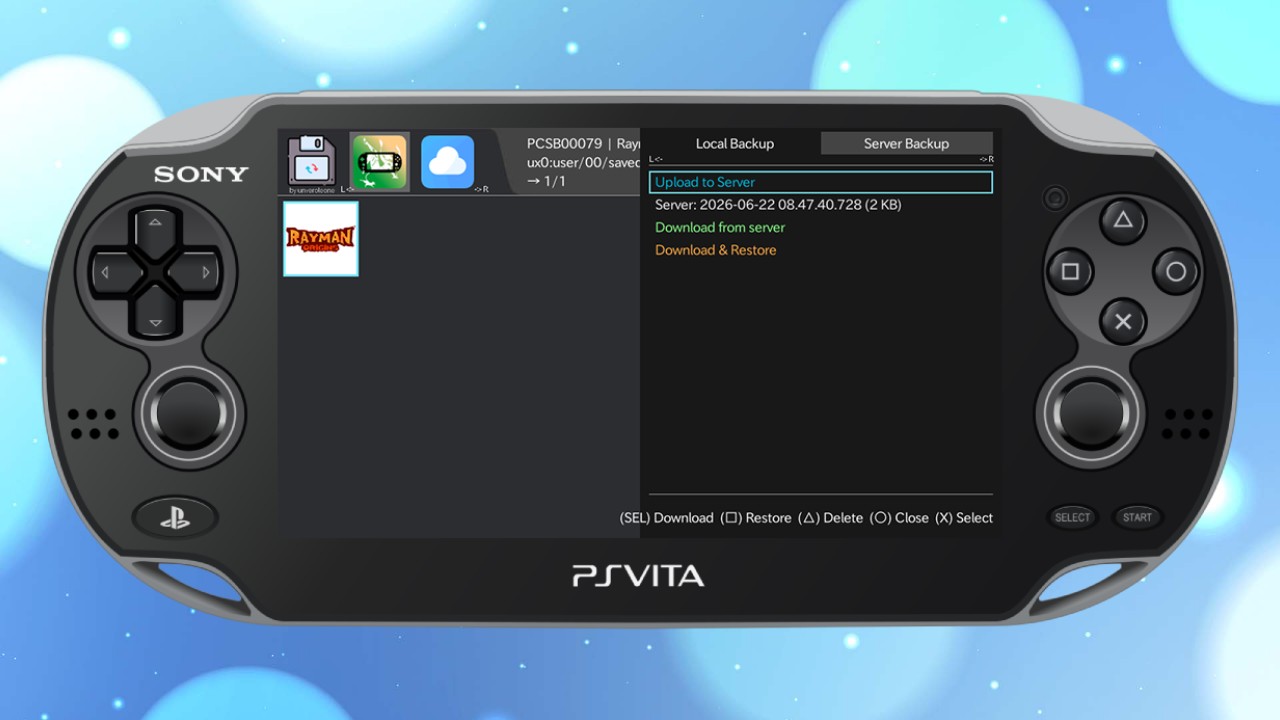Tap the Cross face button

(x=1123, y=322)
